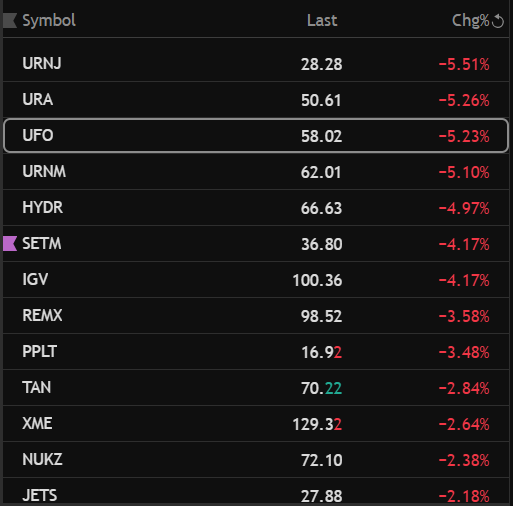Select the REMX row
This screenshot has height=506, width=513.
256,315
